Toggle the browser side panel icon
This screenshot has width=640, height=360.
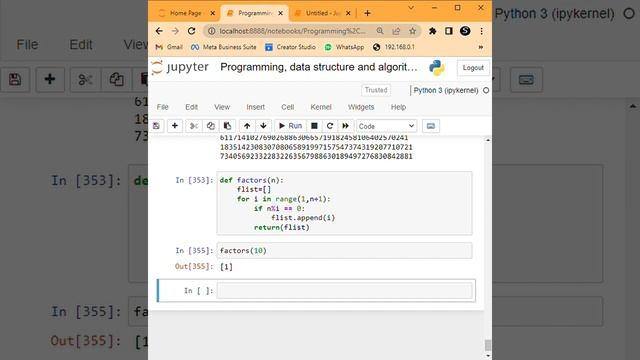[449, 31]
